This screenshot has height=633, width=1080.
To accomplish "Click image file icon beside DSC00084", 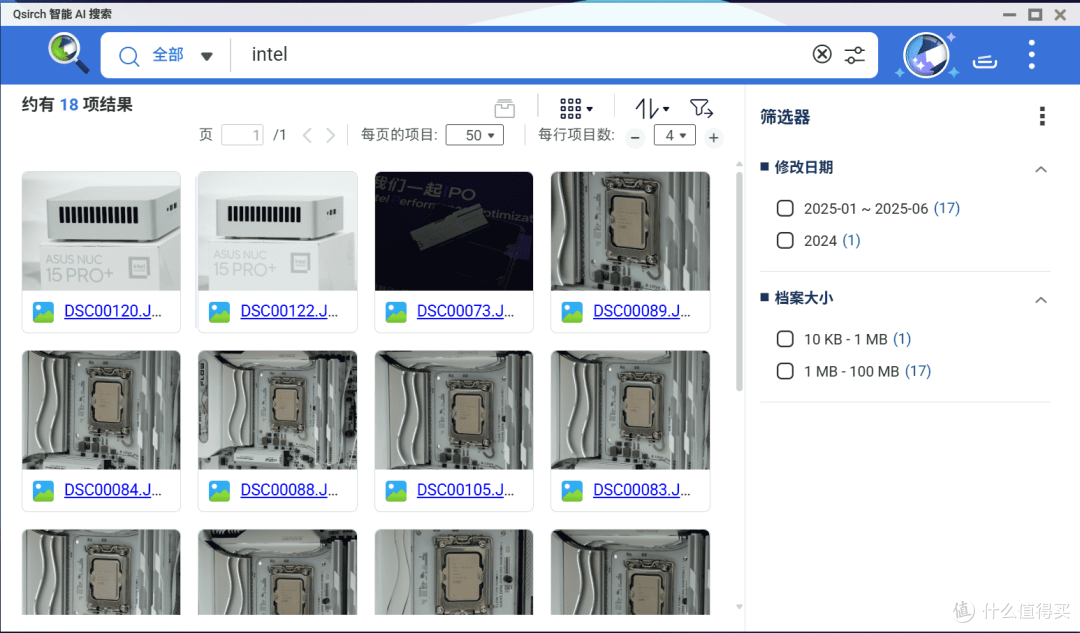I will [43, 491].
